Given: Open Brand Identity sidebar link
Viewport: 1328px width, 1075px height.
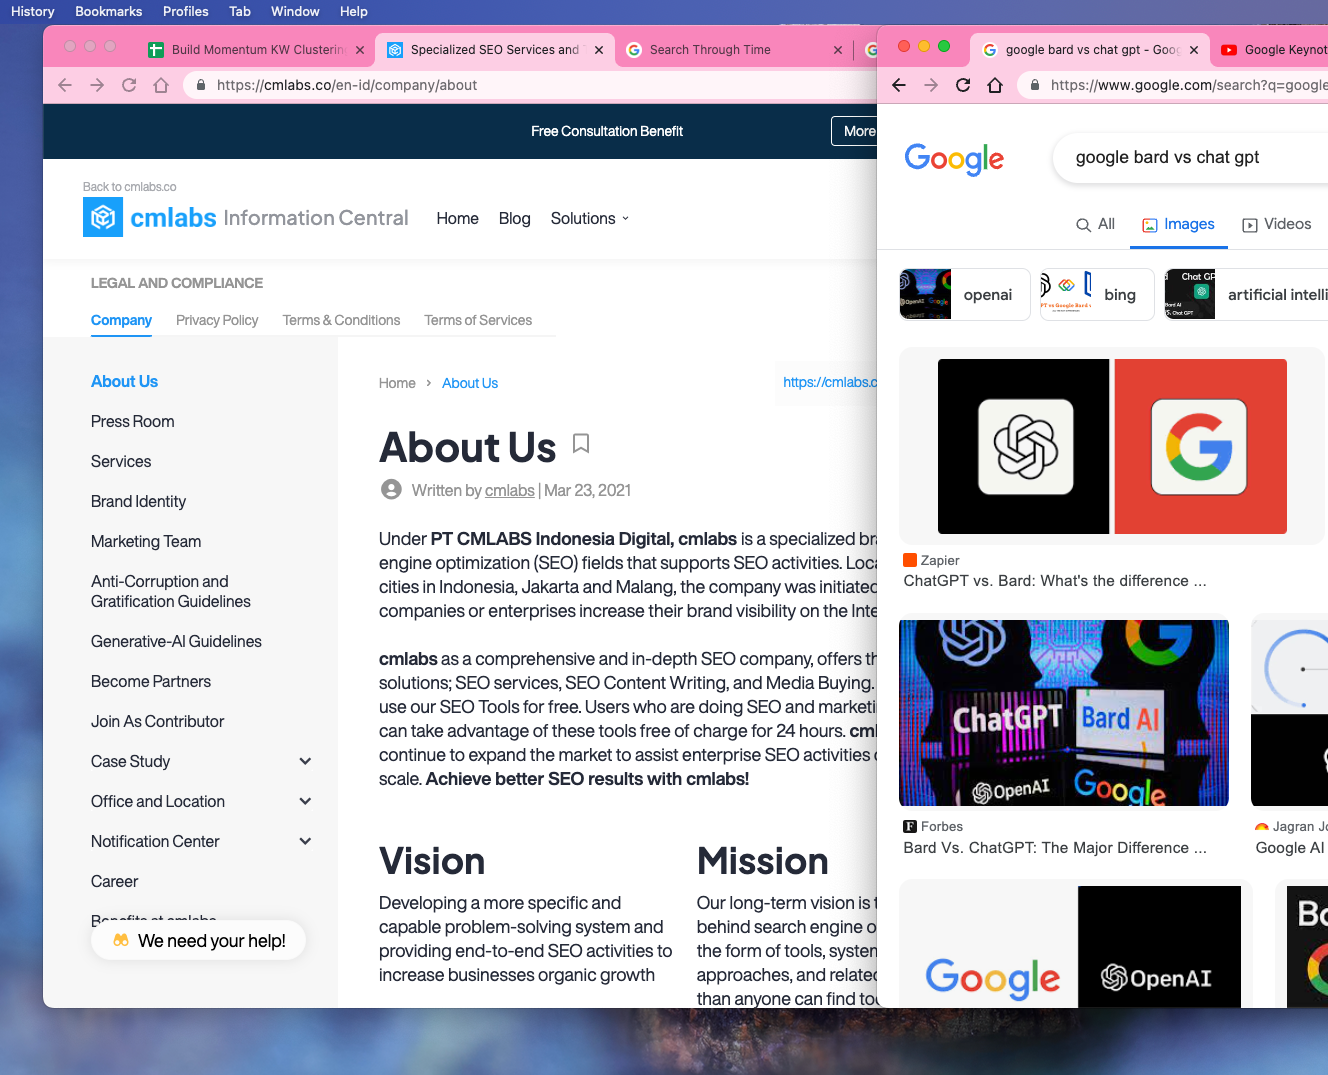Looking at the screenshot, I should pos(138,501).
